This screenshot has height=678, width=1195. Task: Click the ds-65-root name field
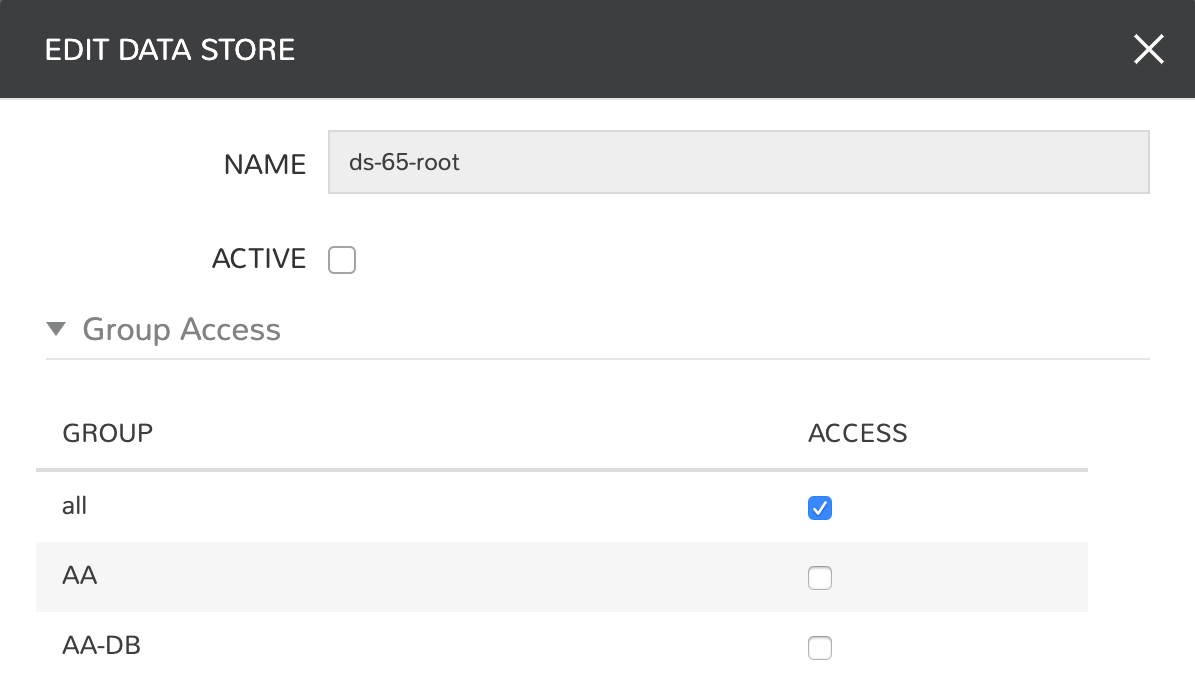[x=738, y=162]
